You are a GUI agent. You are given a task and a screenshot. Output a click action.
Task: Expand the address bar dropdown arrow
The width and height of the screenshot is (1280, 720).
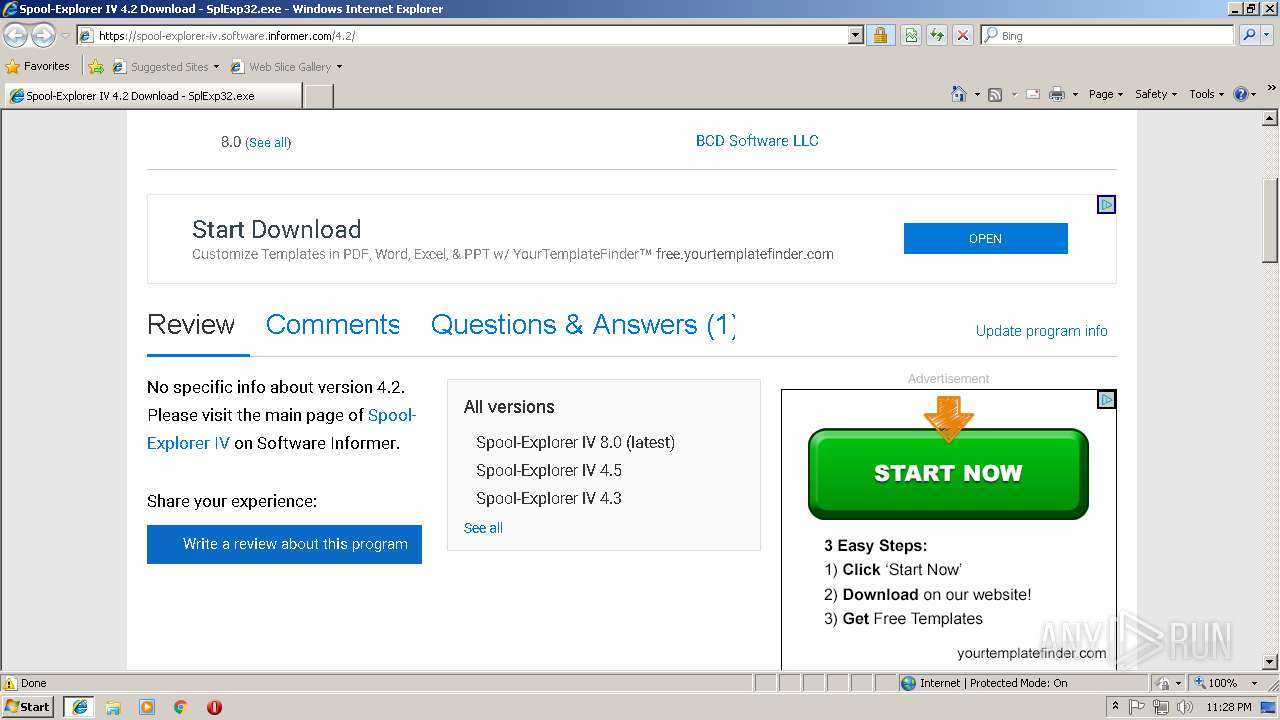[x=855, y=36]
